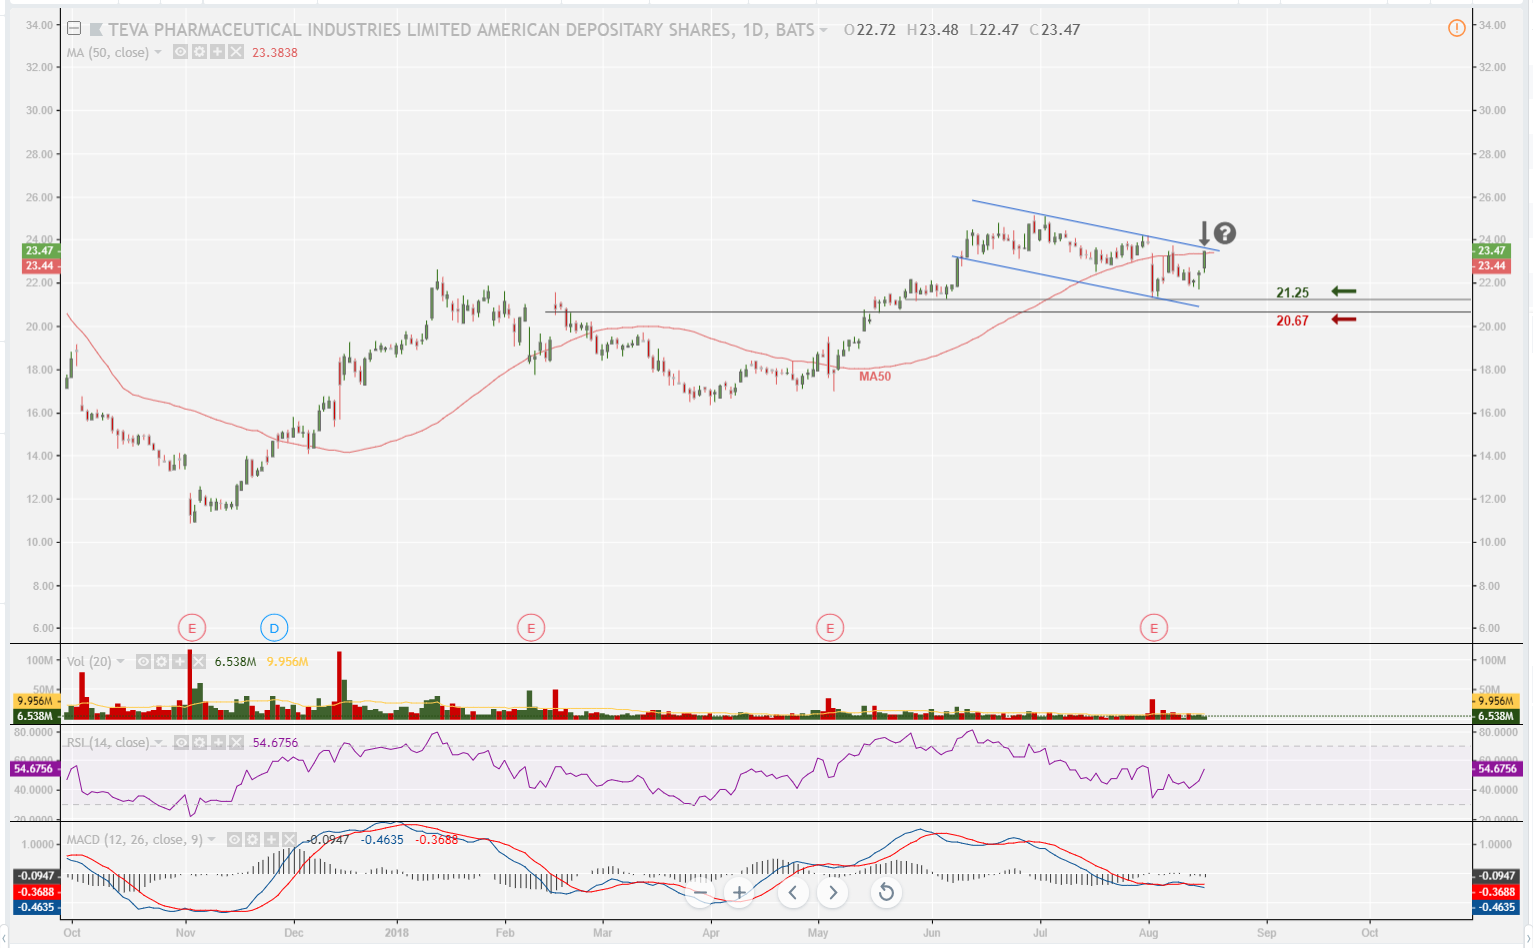
Task: Click the RSI value 54.6756 in legend
Action: [x=275, y=742]
